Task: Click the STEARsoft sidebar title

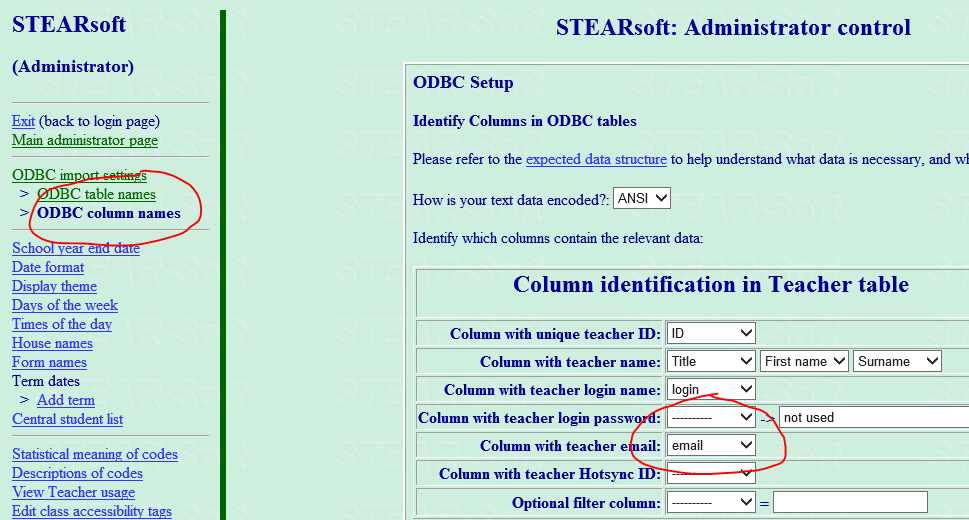Action: (x=69, y=25)
